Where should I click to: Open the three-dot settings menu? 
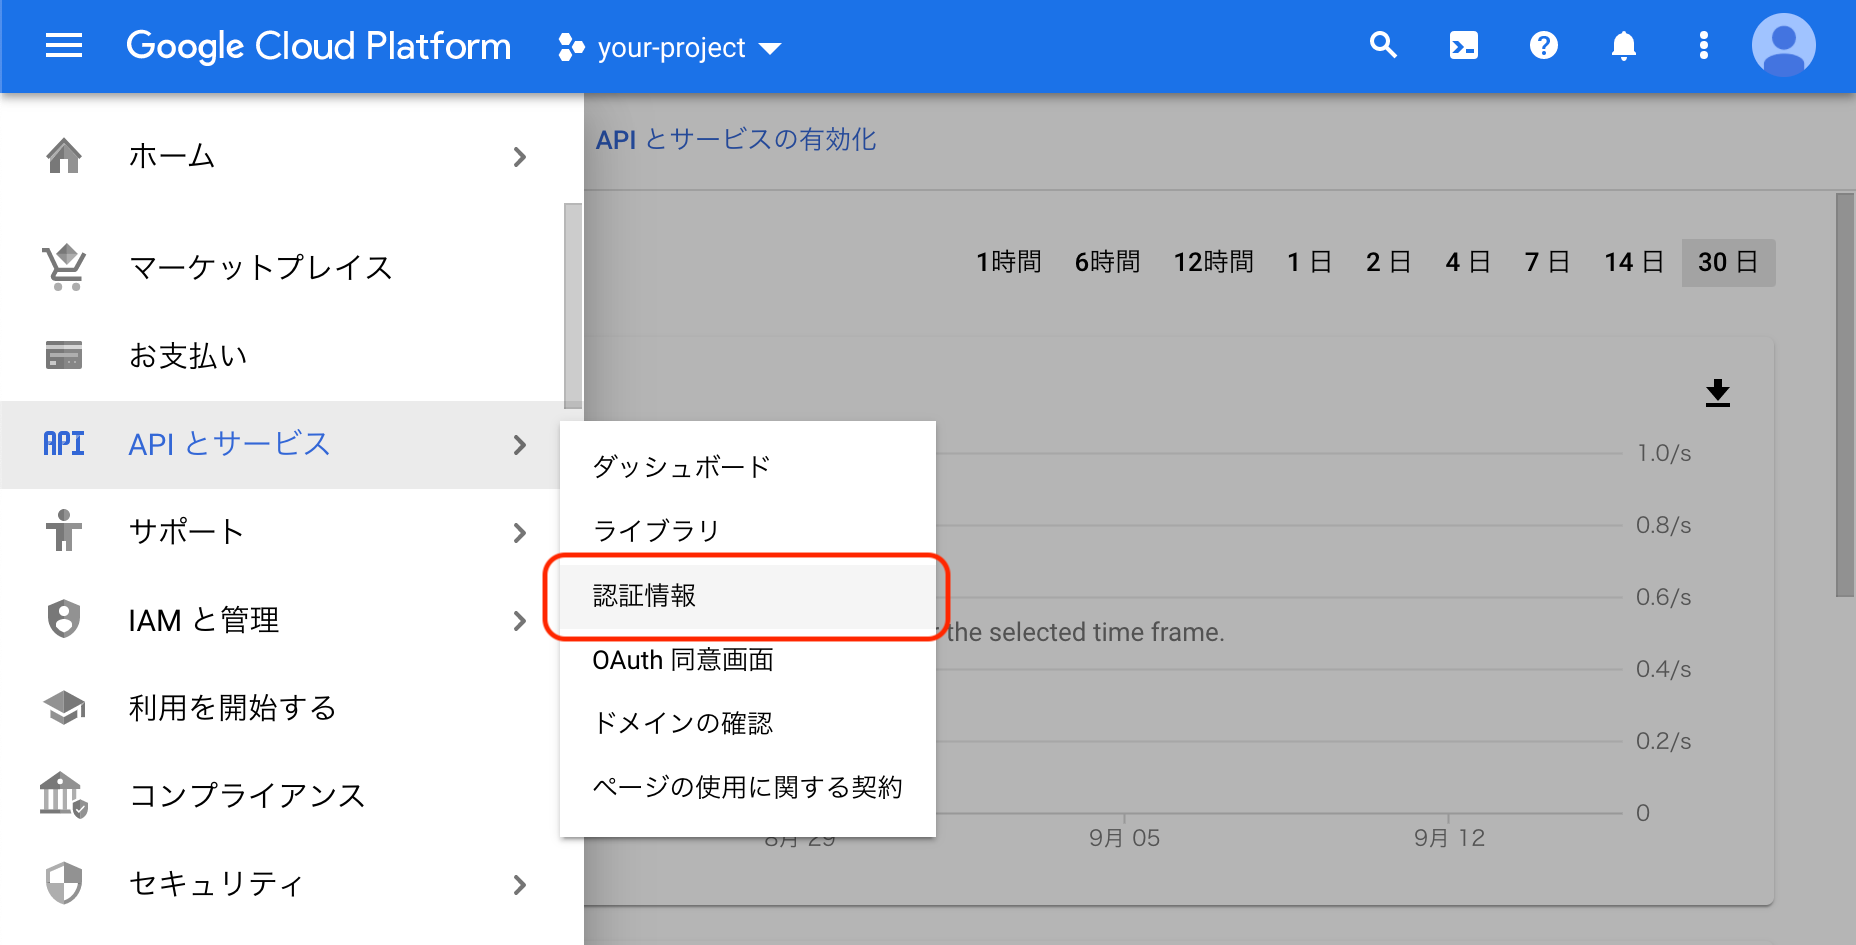pos(1704,46)
